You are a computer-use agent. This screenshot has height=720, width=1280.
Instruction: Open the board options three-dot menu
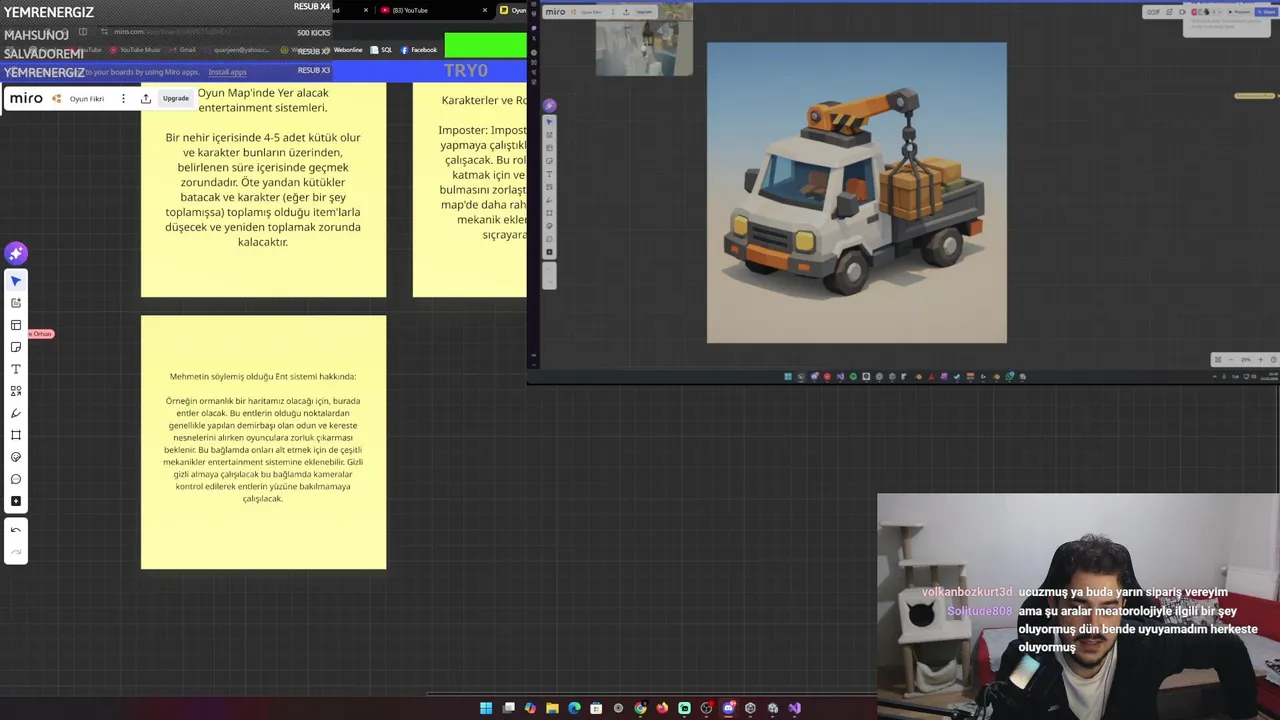click(123, 98)
